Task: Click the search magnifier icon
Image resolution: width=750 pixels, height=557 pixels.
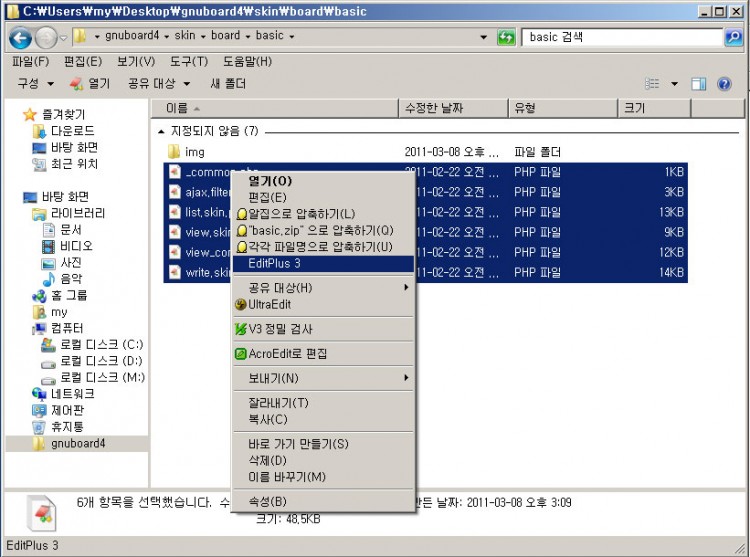Action: (734, 37)
